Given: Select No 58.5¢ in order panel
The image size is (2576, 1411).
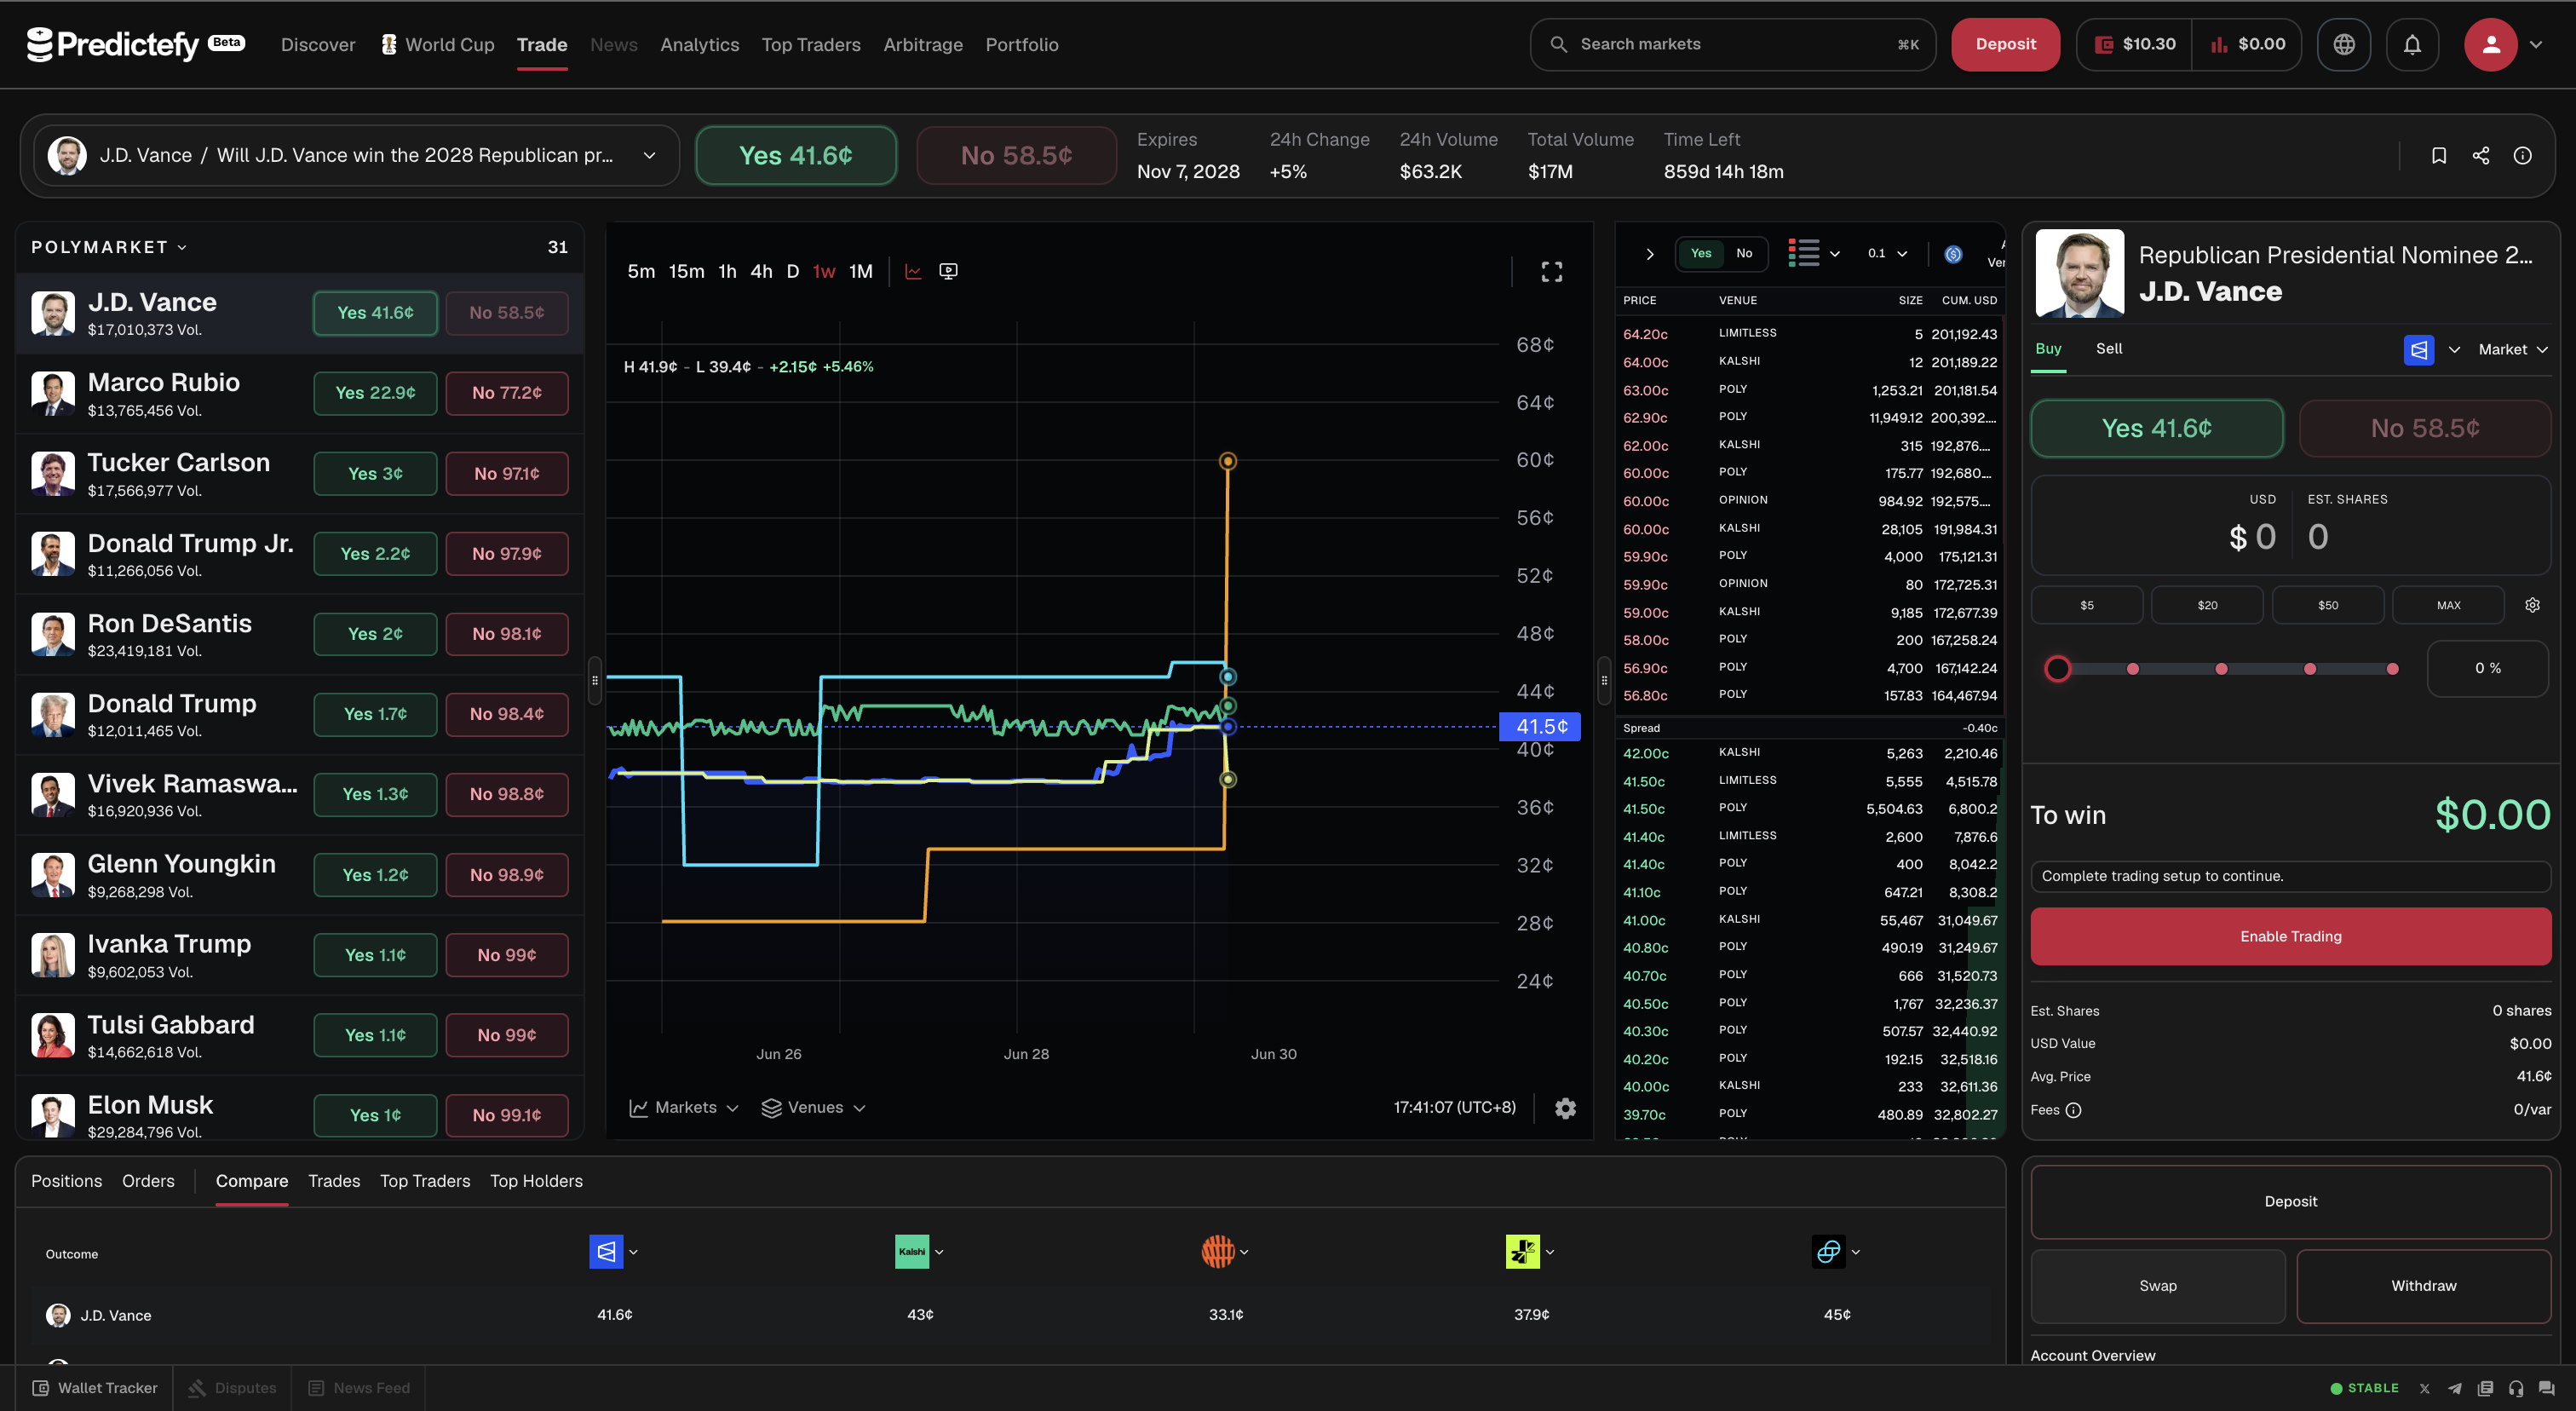Looking at the screenshot, I should [2425, 428].
